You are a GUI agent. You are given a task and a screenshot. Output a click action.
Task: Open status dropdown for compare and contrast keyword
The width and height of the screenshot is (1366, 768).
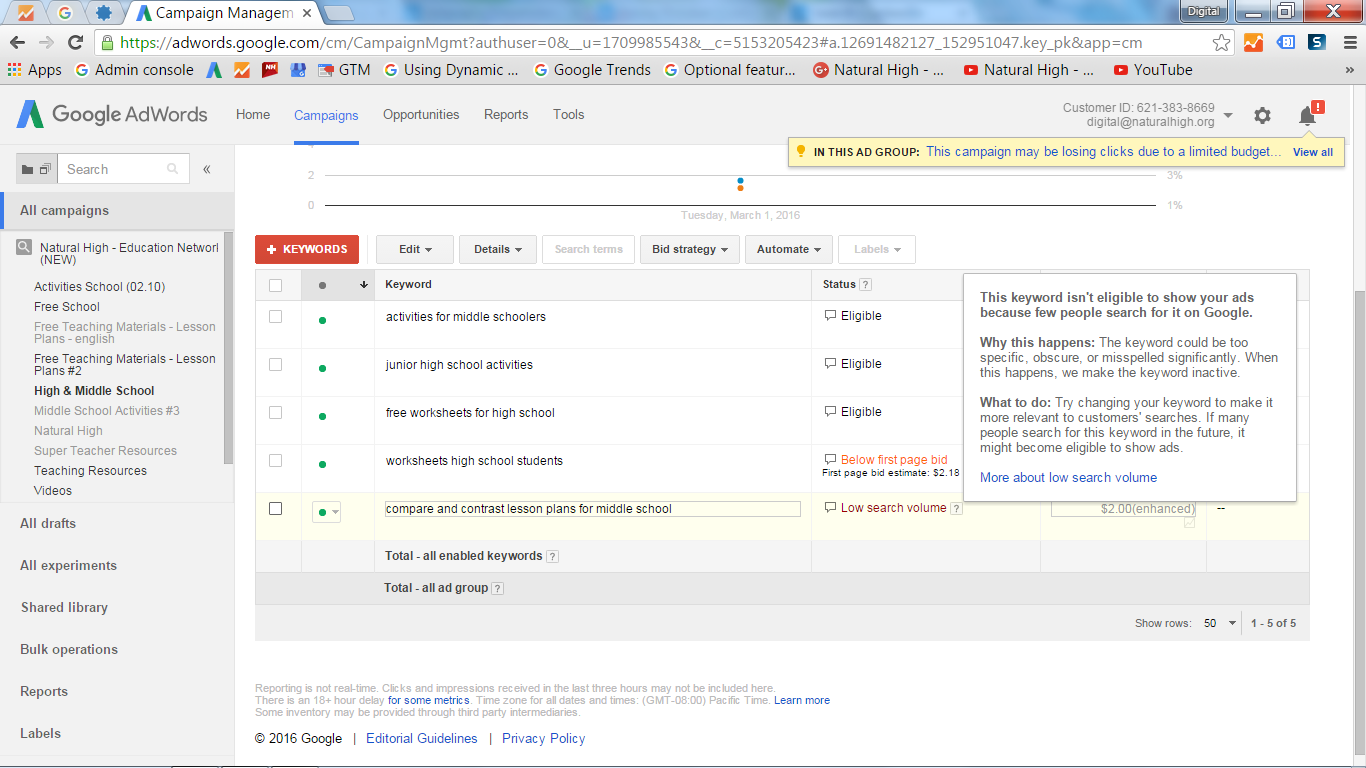327,512
